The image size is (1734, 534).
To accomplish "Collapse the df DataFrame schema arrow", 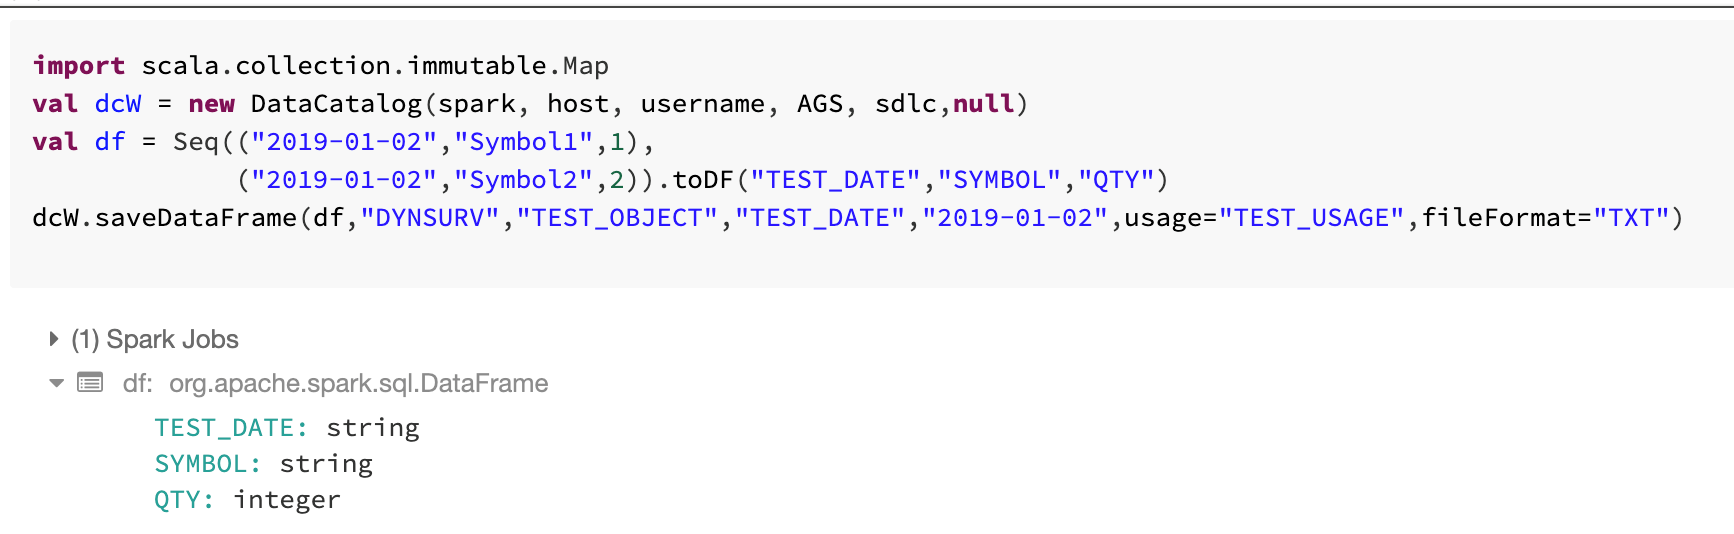I will click(57, 383).
